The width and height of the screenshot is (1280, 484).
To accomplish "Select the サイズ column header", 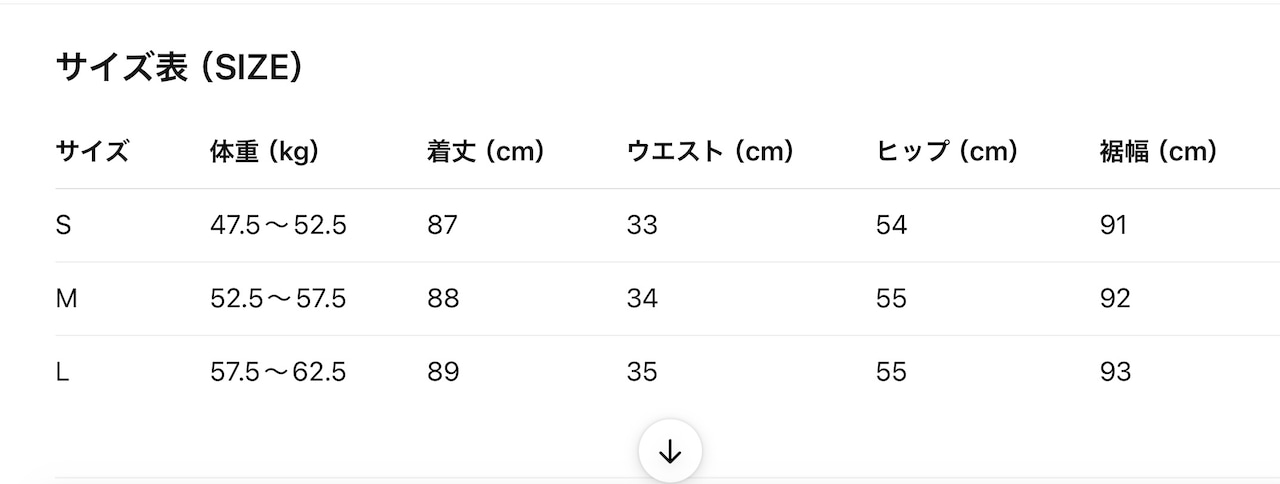I will point(92,152).
